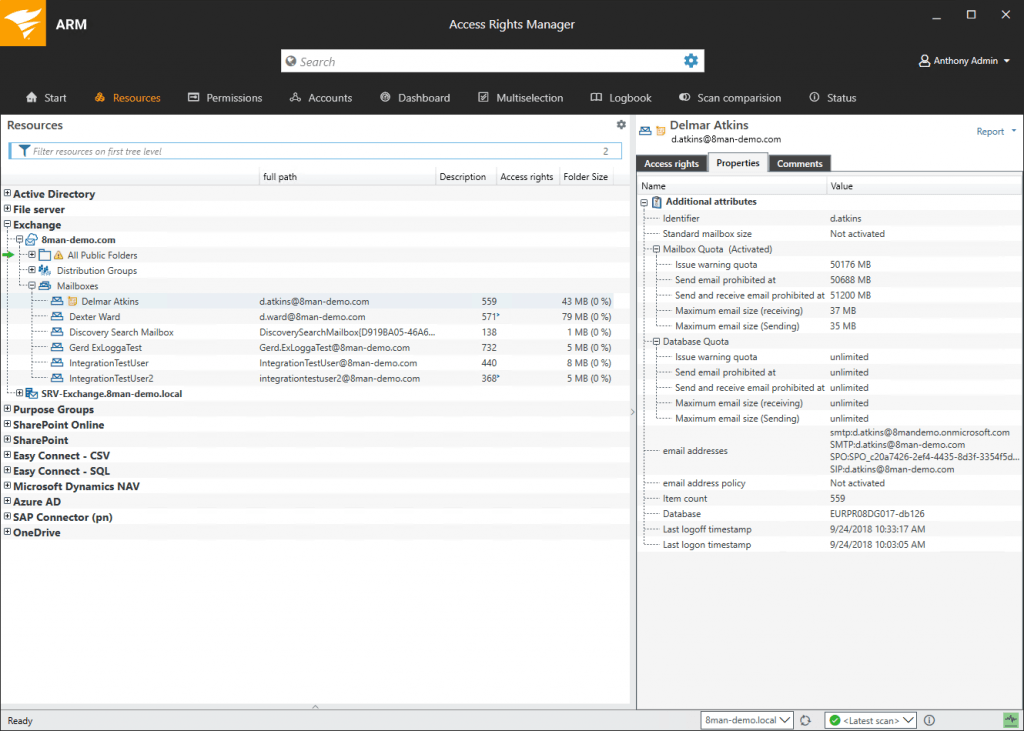Click the Anthony Admin user icon
1024x731 pixels.
pyautogui.click(x=924, y=61)
